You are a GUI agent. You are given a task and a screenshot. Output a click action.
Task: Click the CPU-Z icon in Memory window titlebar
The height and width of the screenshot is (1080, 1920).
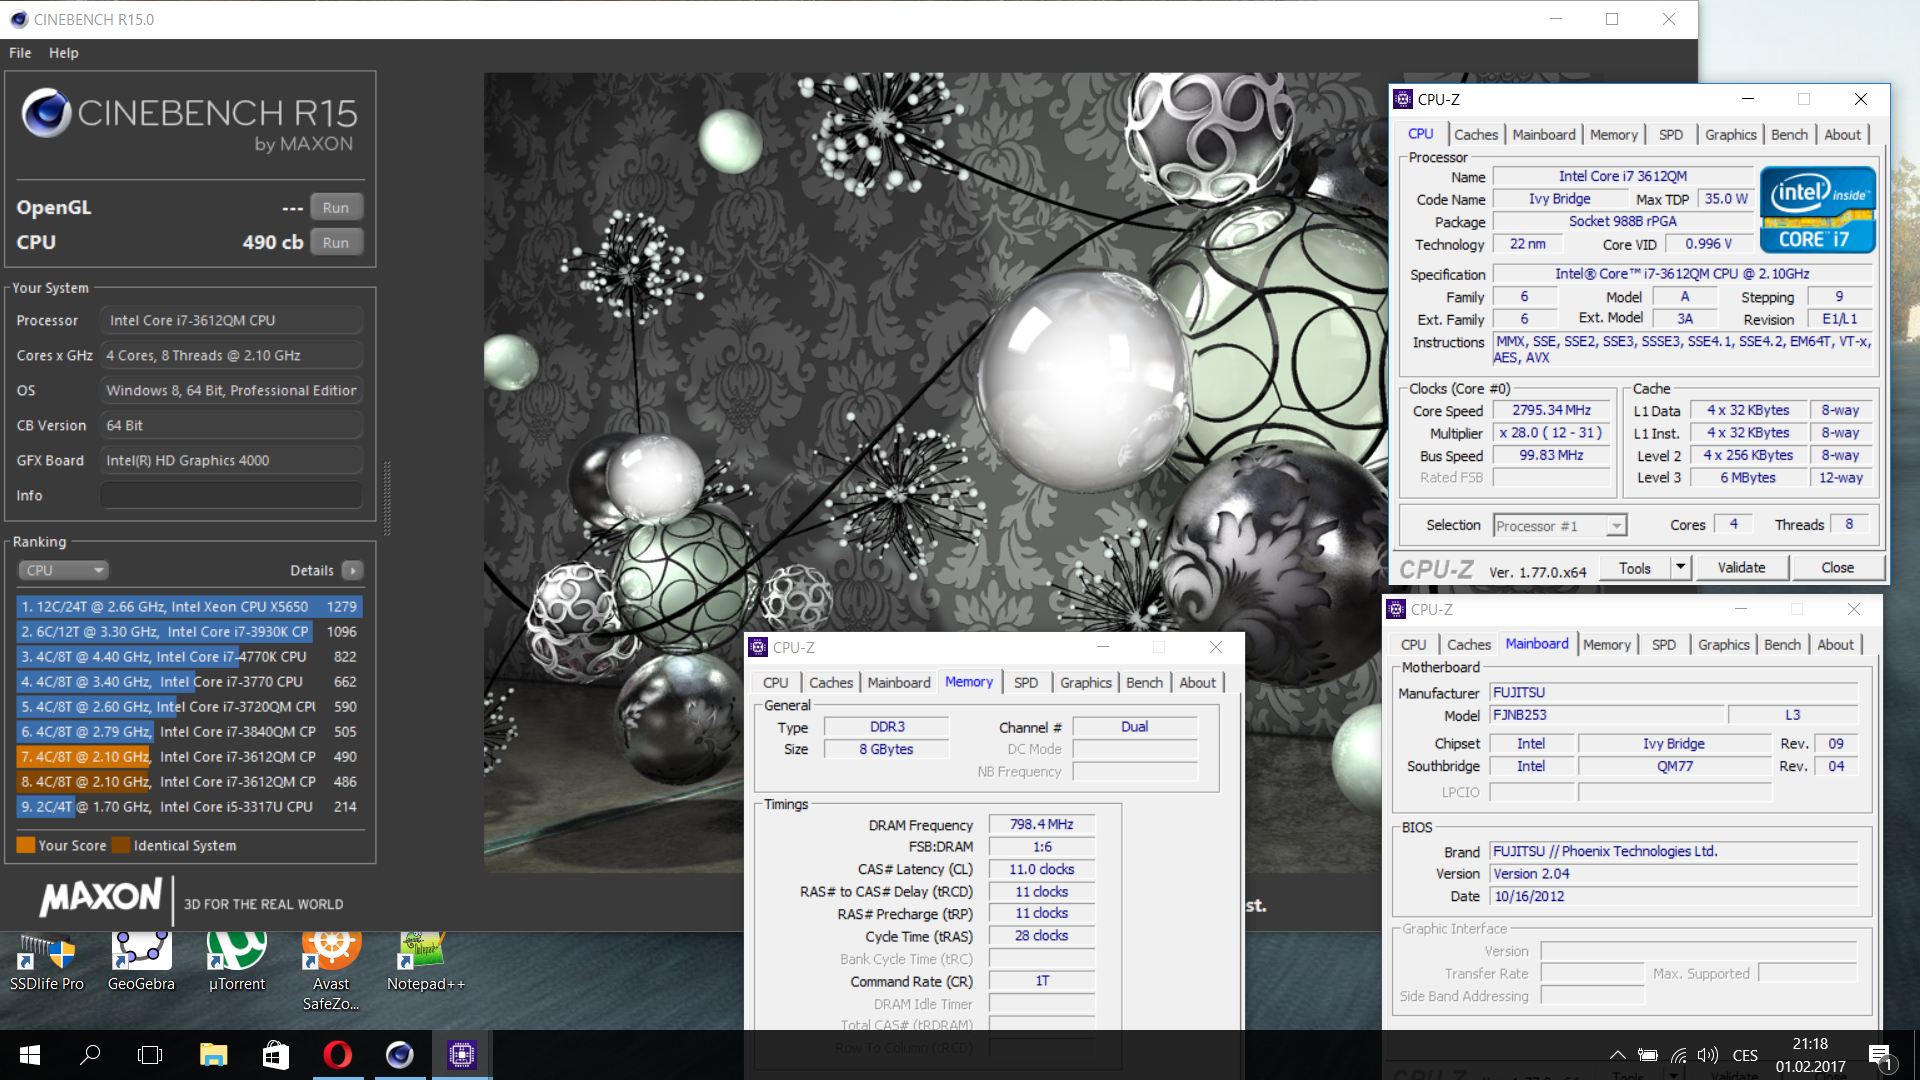[758, 647]
